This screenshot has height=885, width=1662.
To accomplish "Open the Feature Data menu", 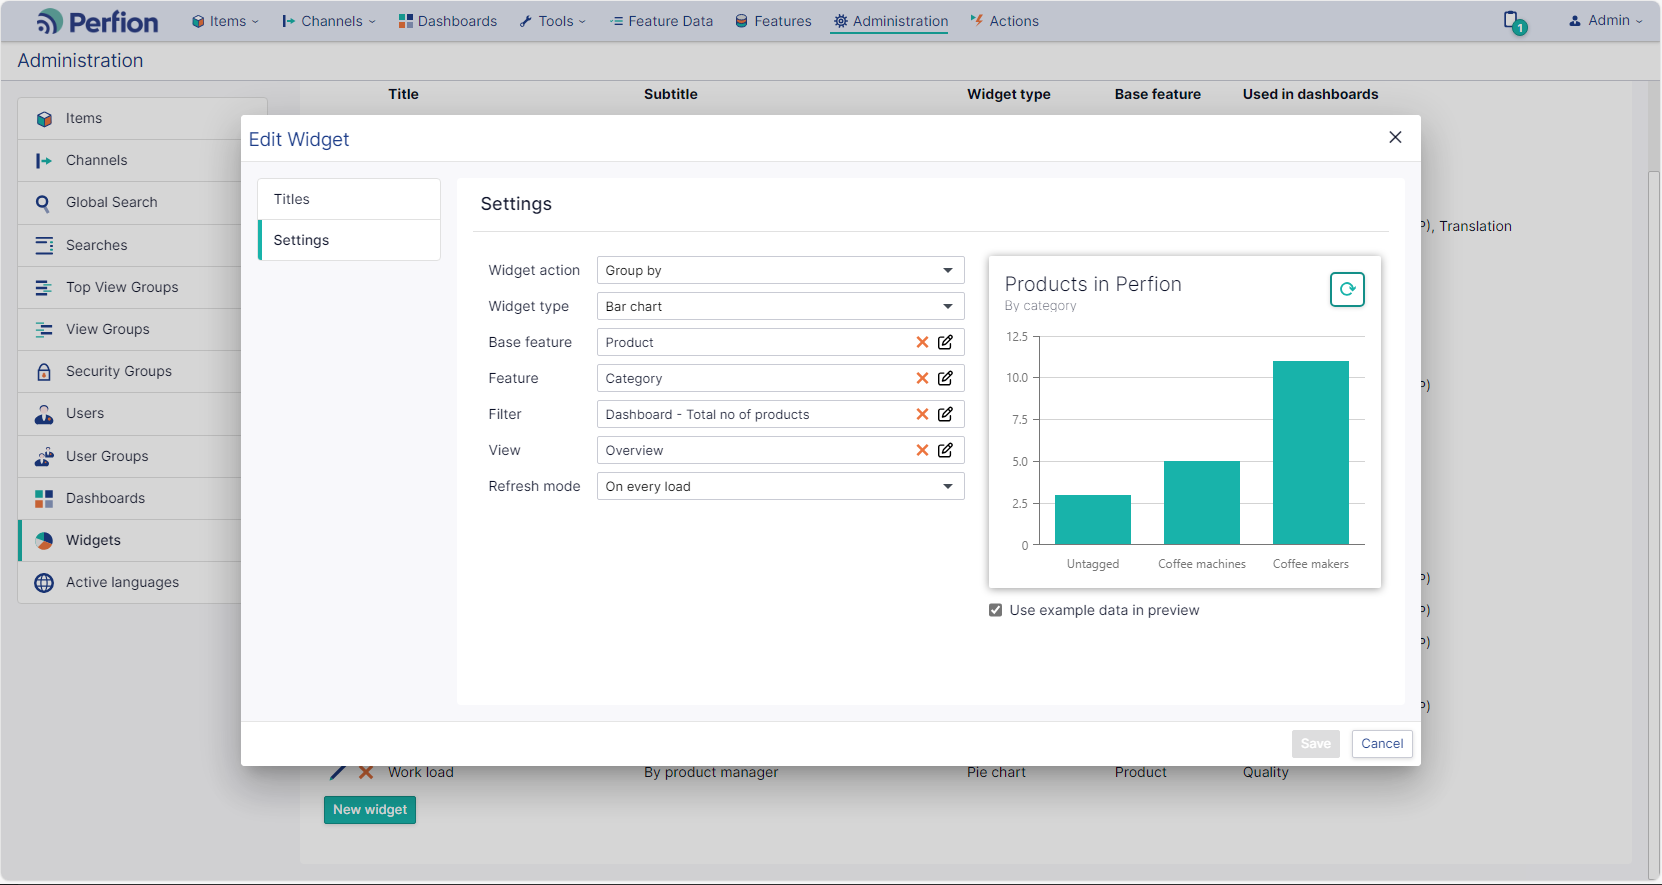I will [x=661, y=21].
